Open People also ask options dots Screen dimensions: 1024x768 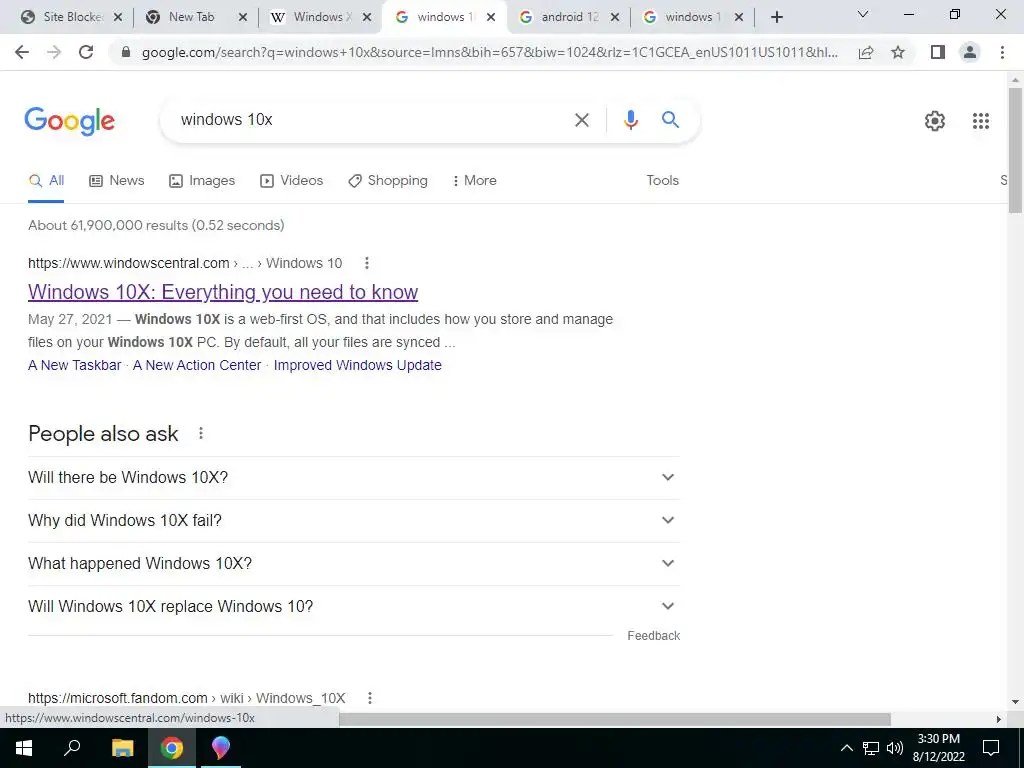(200, 433)
